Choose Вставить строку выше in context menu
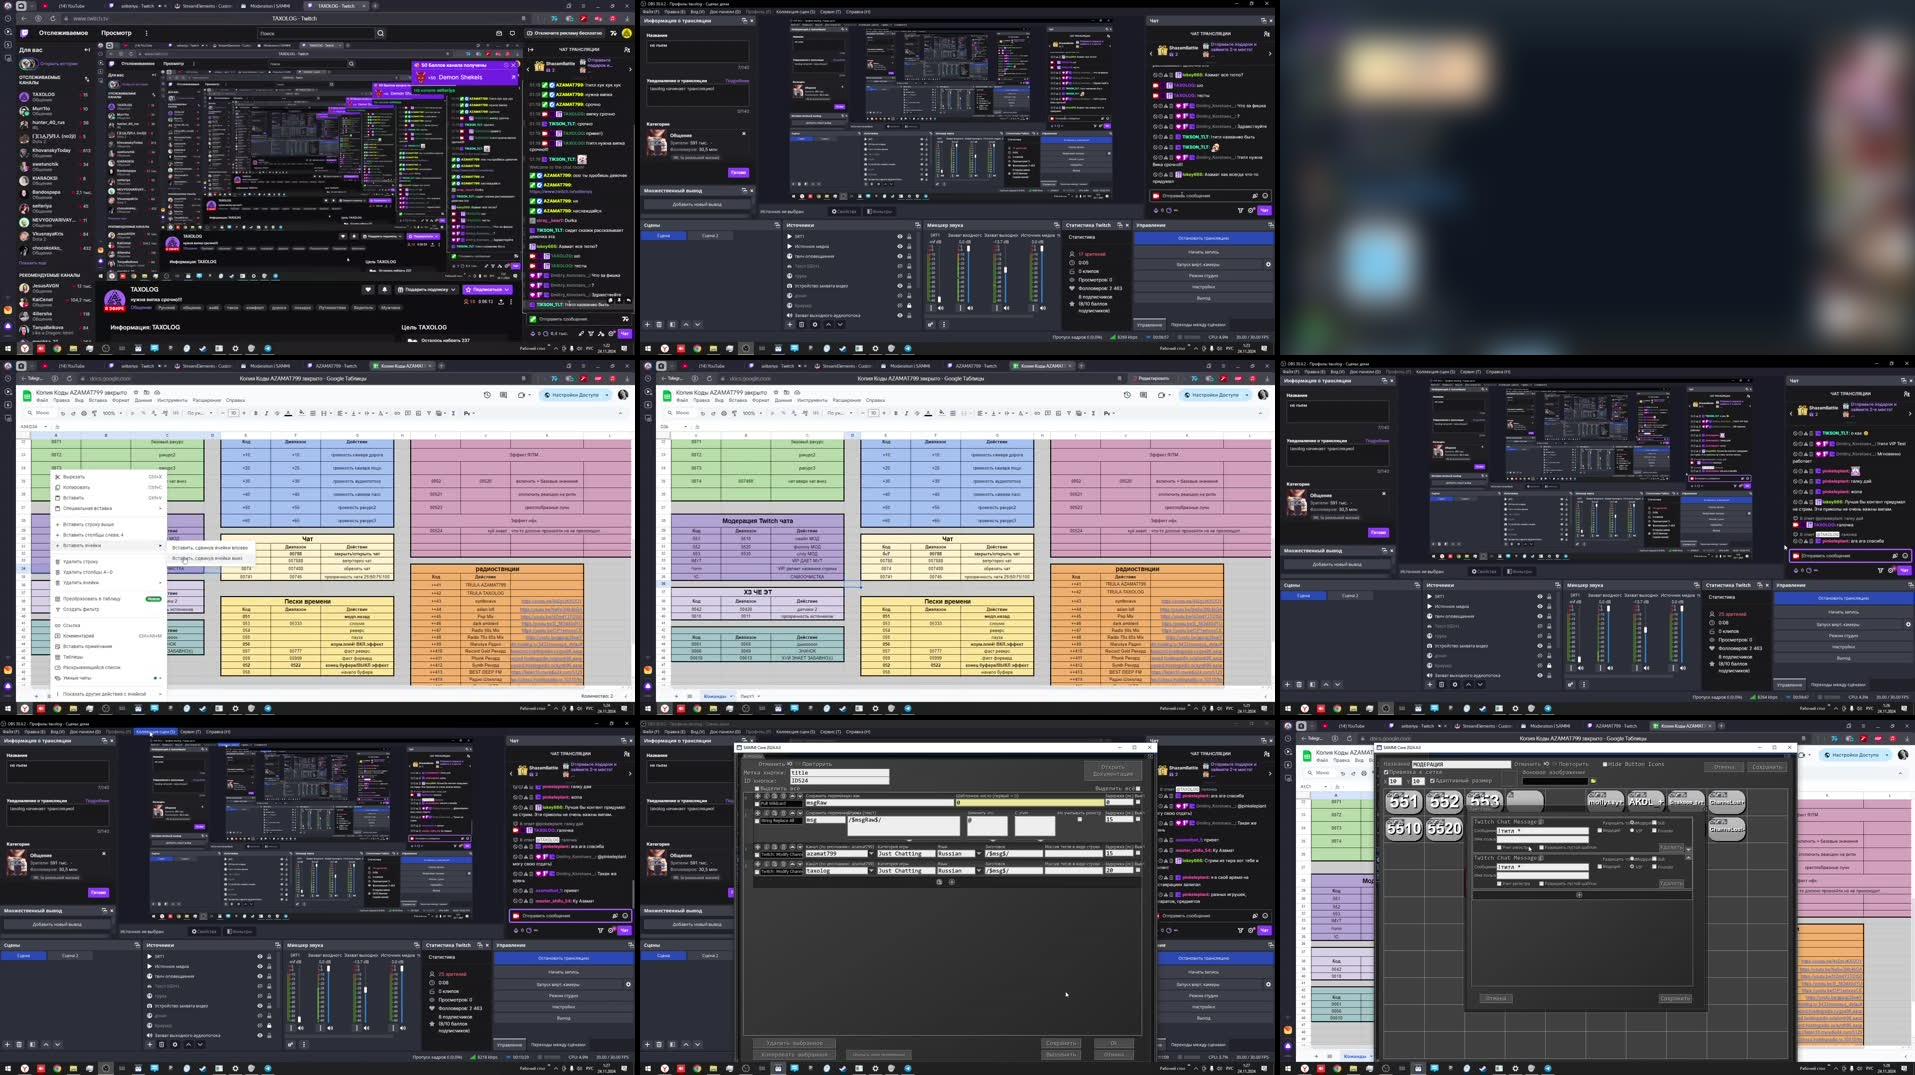This screenshot has height=1075, width=1915. 108,524
